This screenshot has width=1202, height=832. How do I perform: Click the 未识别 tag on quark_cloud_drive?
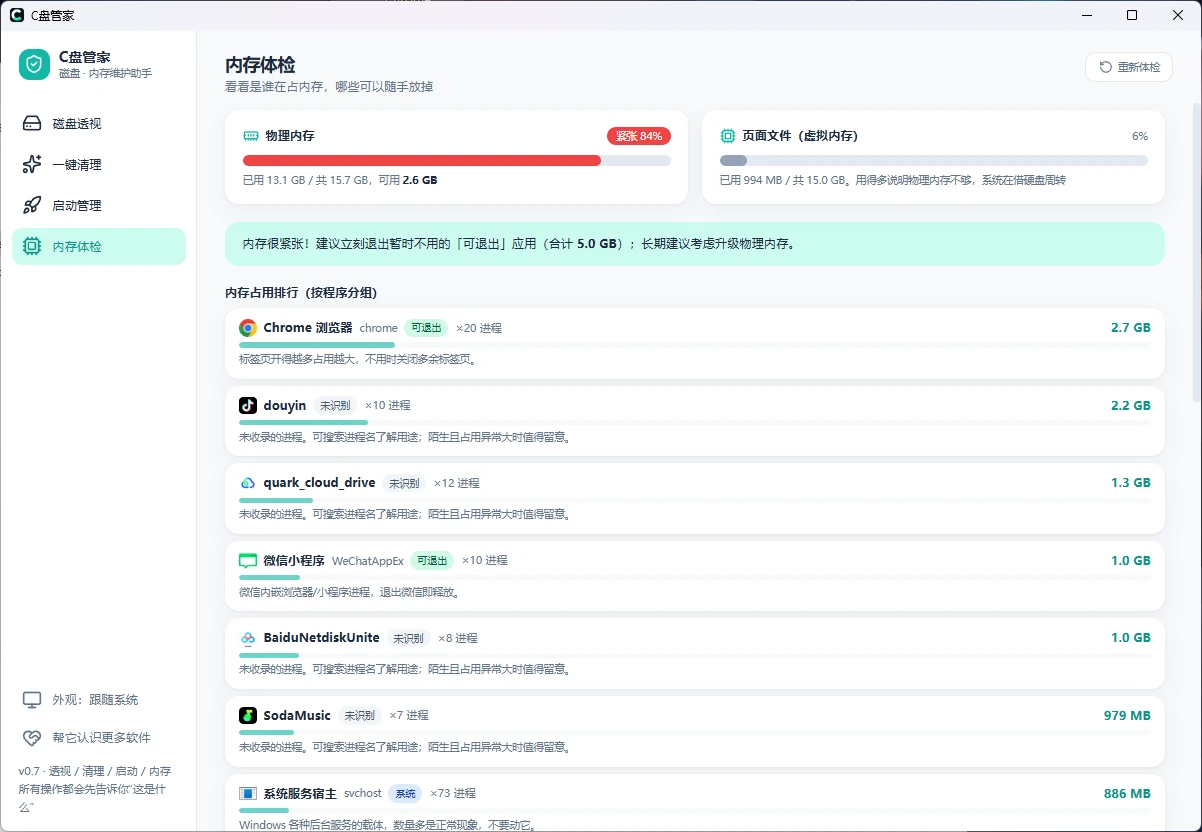[x=404, y=483]
